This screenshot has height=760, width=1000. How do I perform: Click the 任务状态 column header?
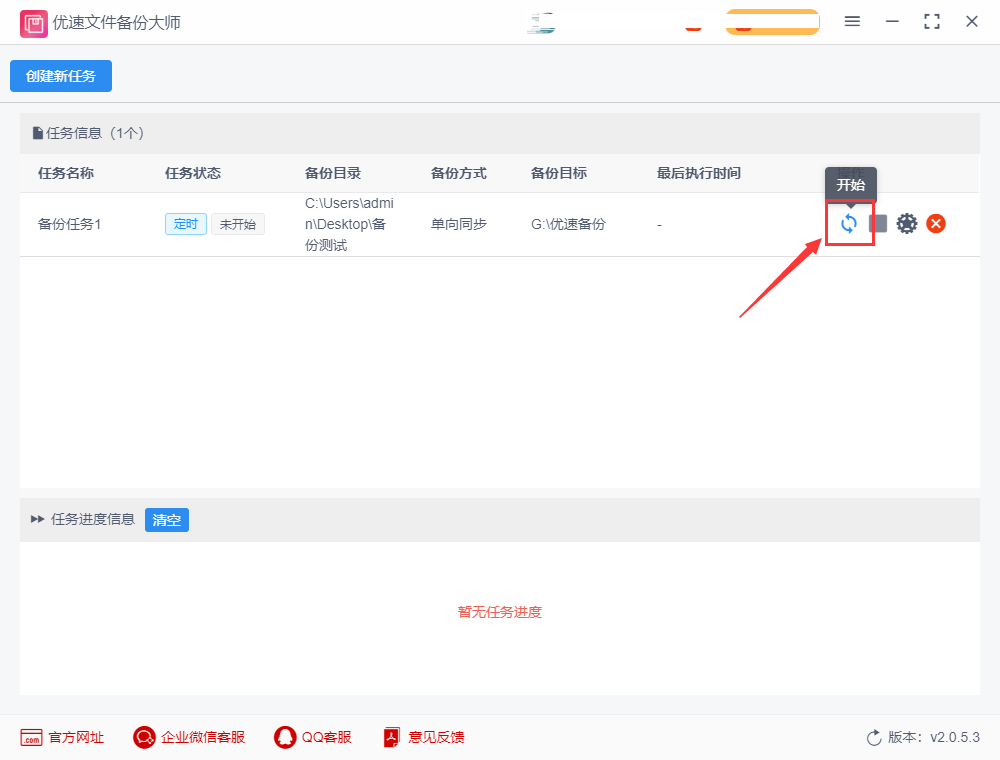coord(193,173)
